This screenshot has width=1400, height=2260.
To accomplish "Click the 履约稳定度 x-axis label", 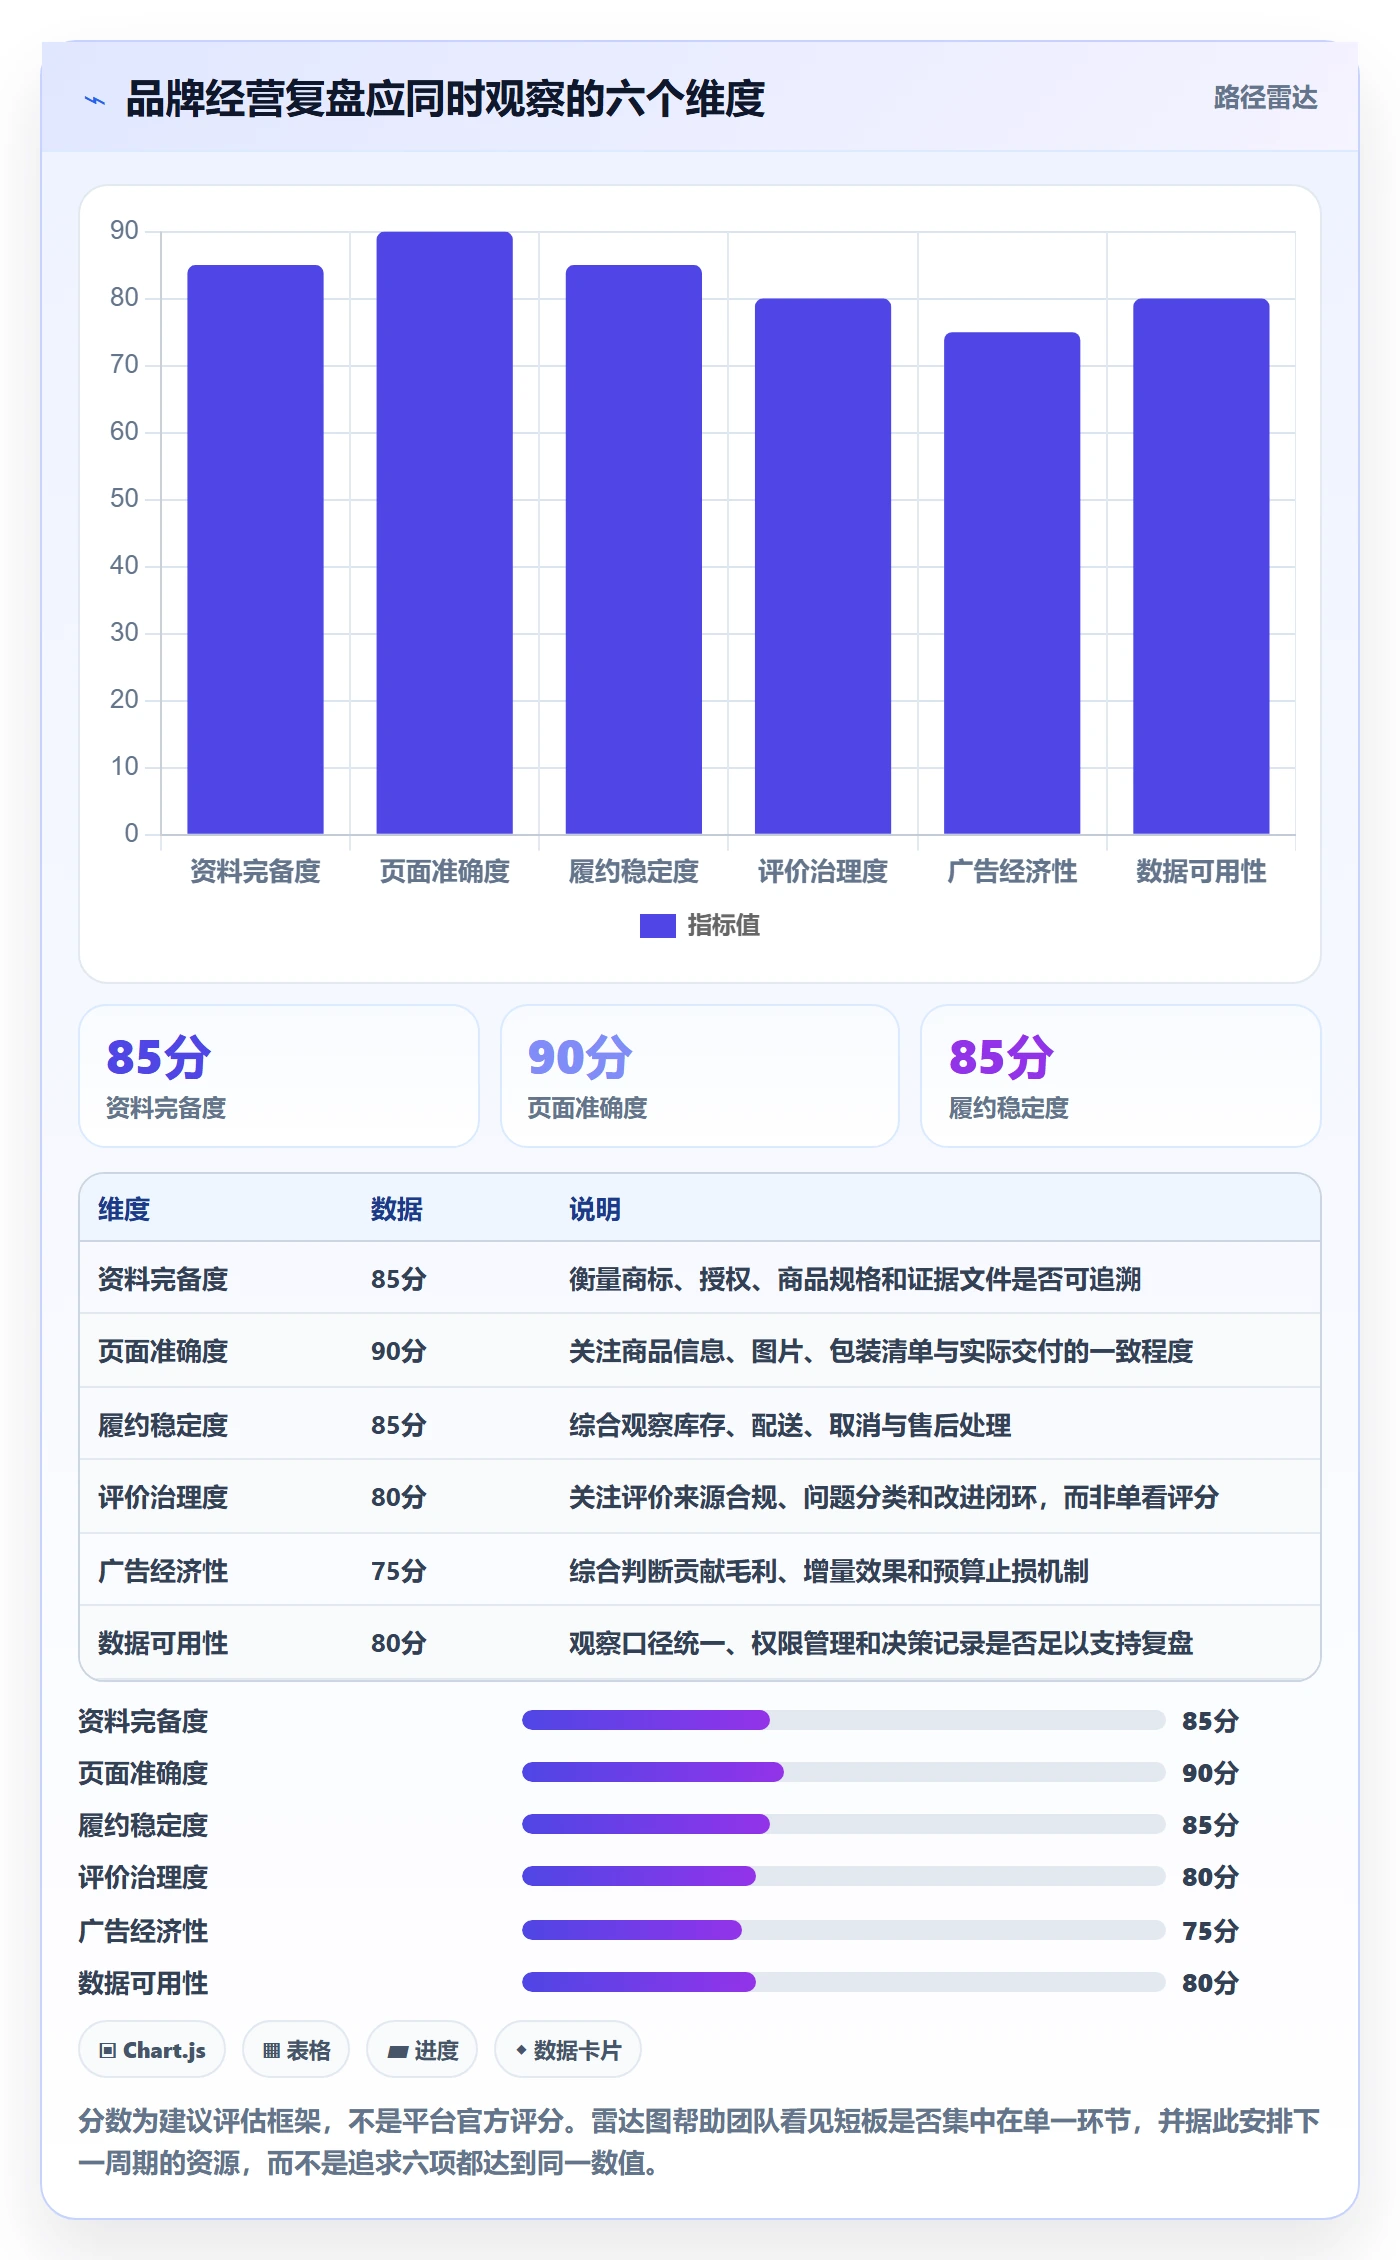I will [x=633, y=872].
